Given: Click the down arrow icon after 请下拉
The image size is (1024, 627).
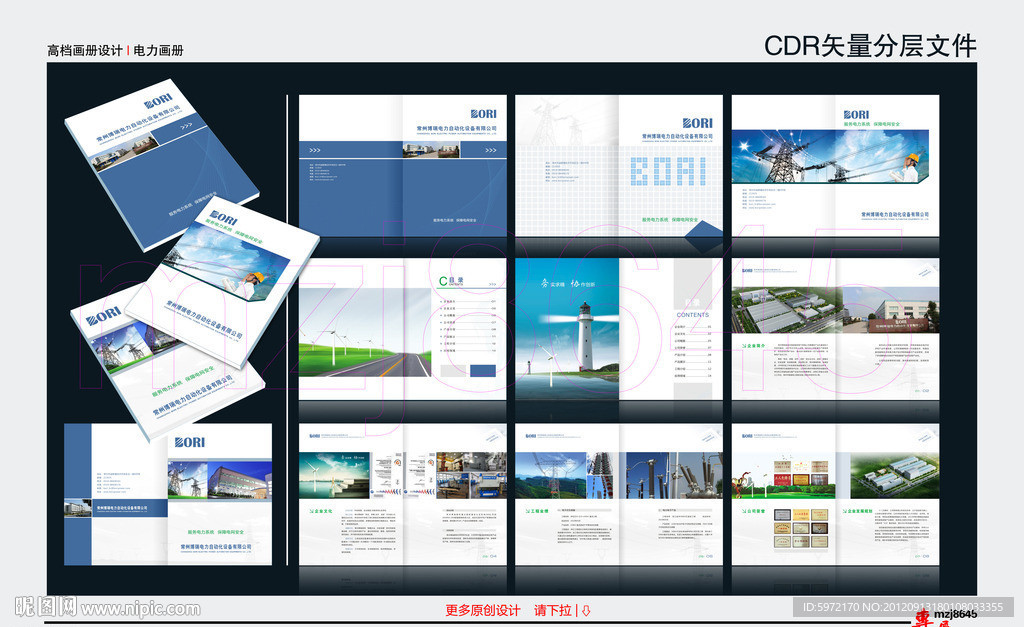Looking at the screenshot, I should [586, 610].
